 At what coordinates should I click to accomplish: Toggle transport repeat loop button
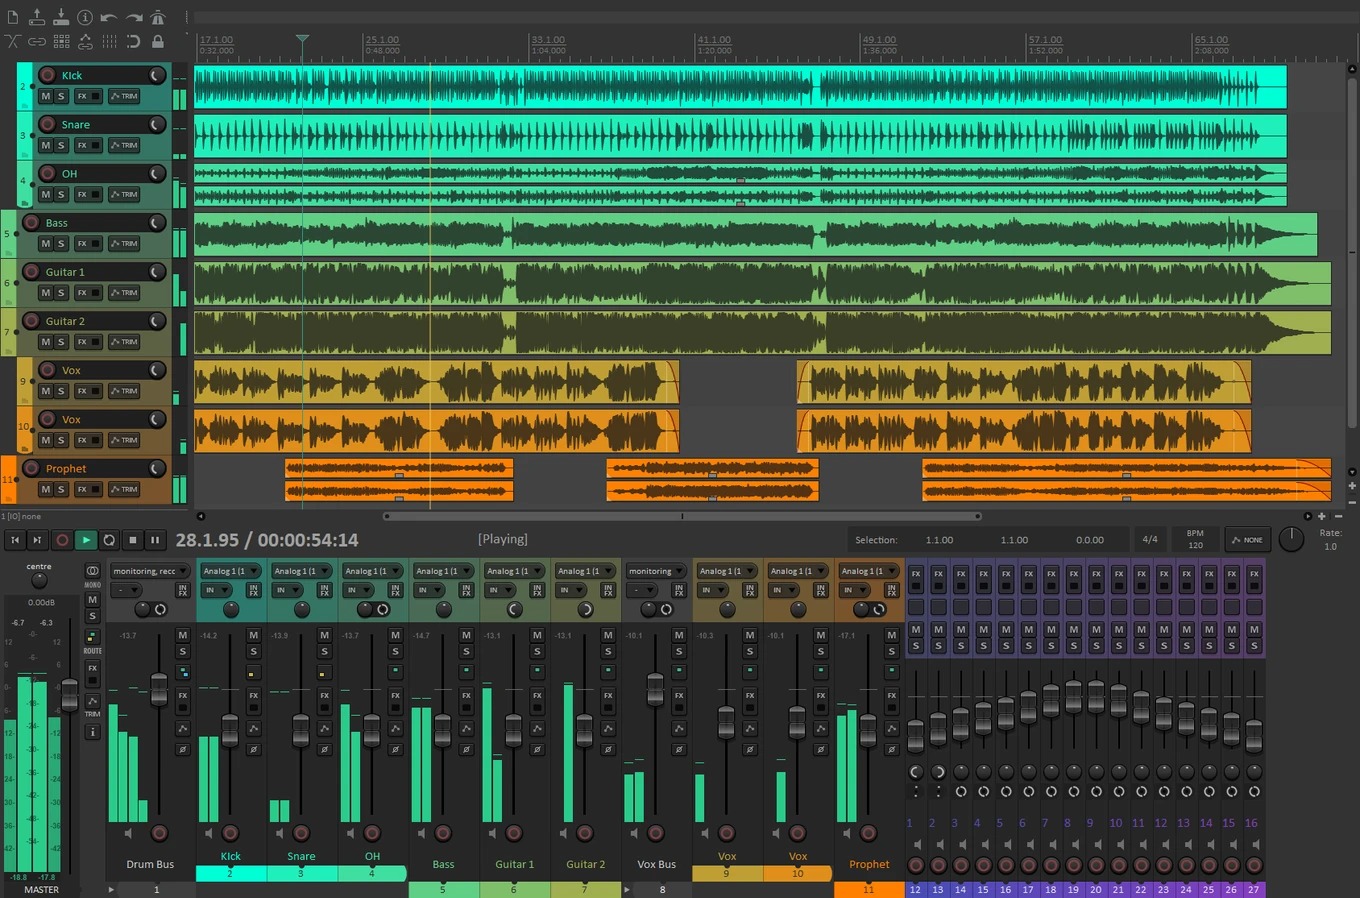(109, 540)
